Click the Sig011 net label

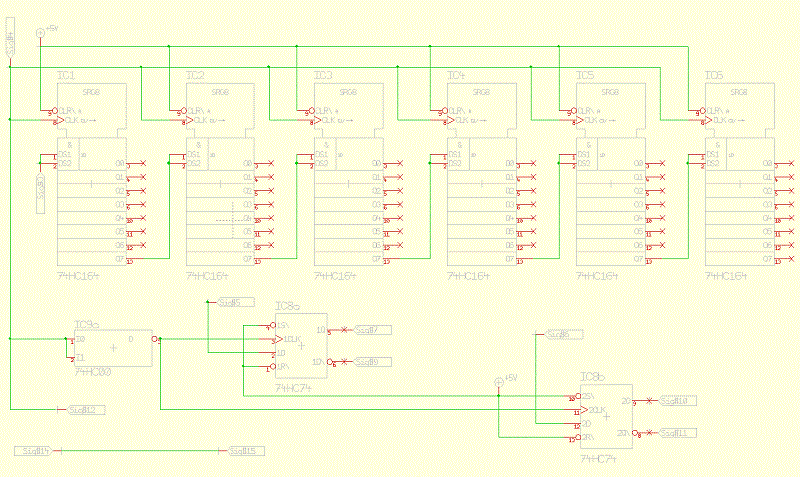click(678, 433)
